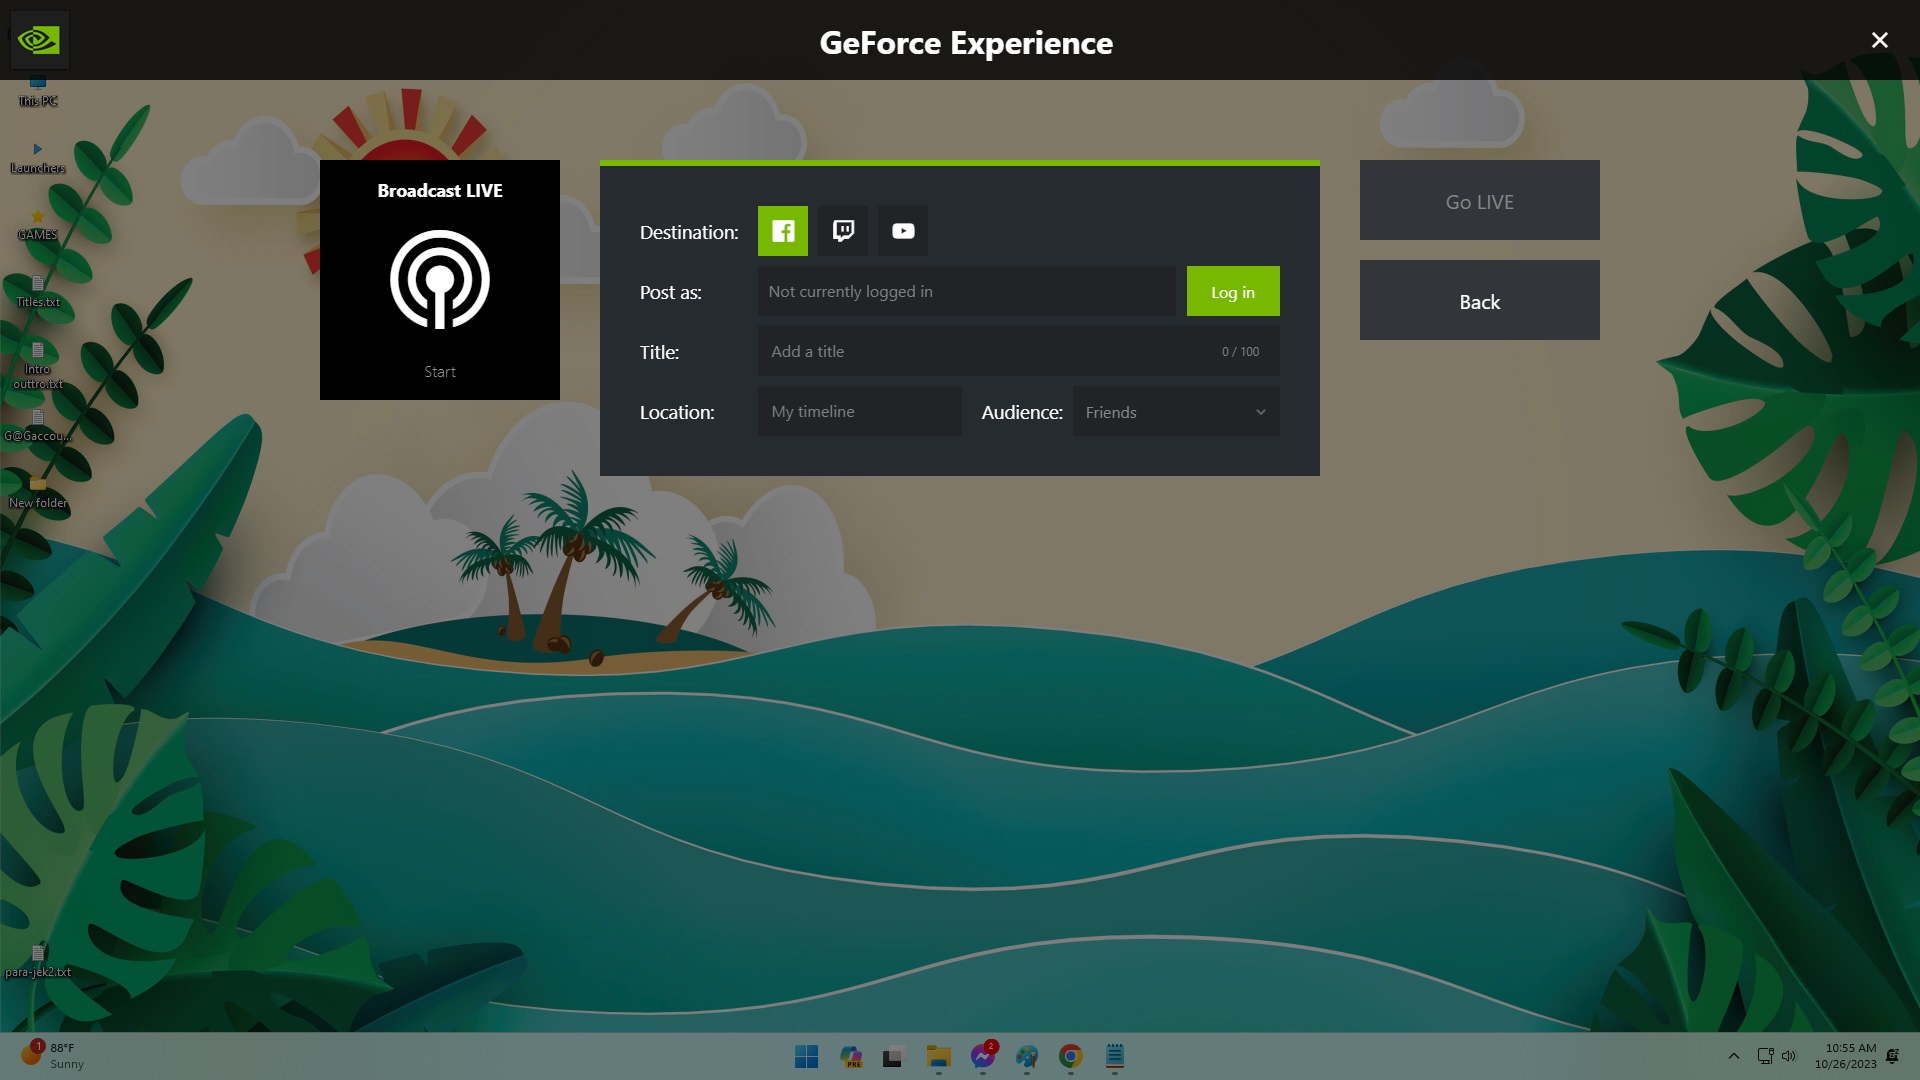Select YouTube as broadcast destination
Viewport: 1920px width, 1080px height.
[x=903, y=231]
